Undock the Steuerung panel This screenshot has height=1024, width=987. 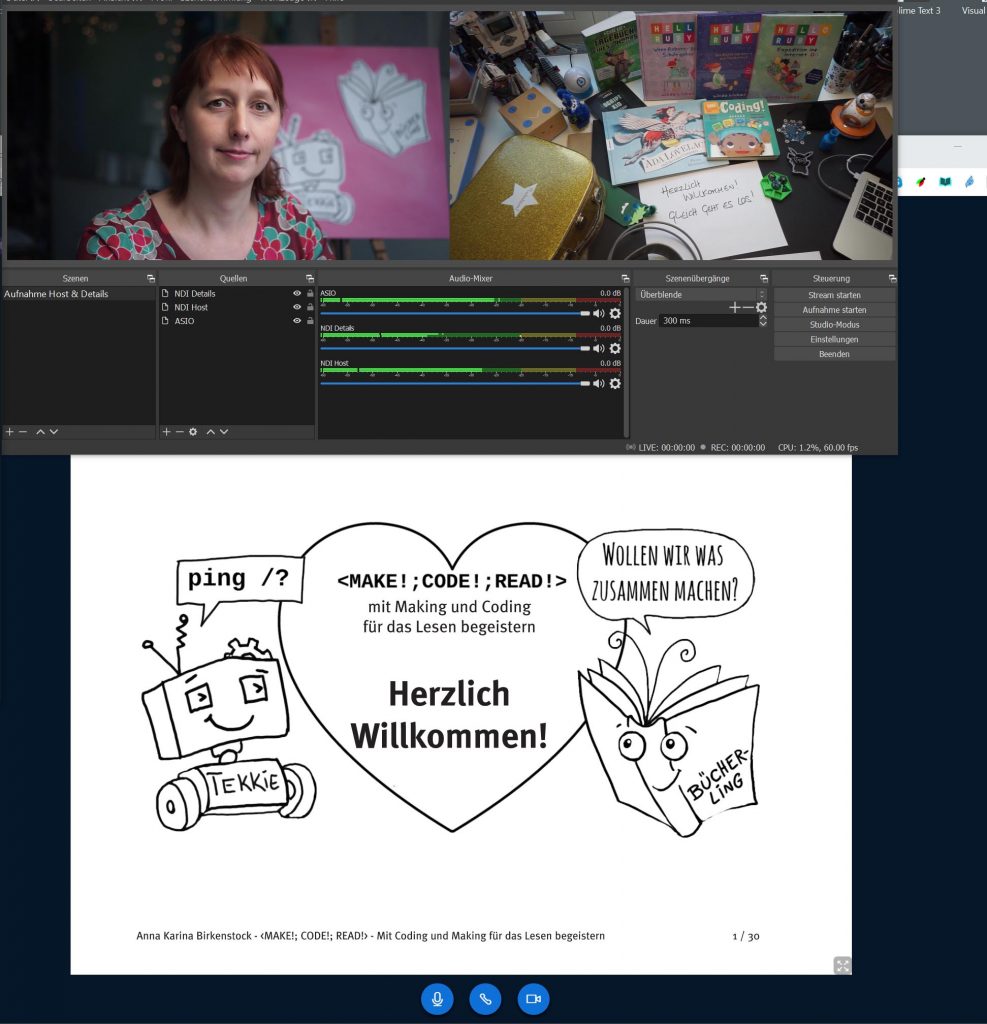click(892, 279)
